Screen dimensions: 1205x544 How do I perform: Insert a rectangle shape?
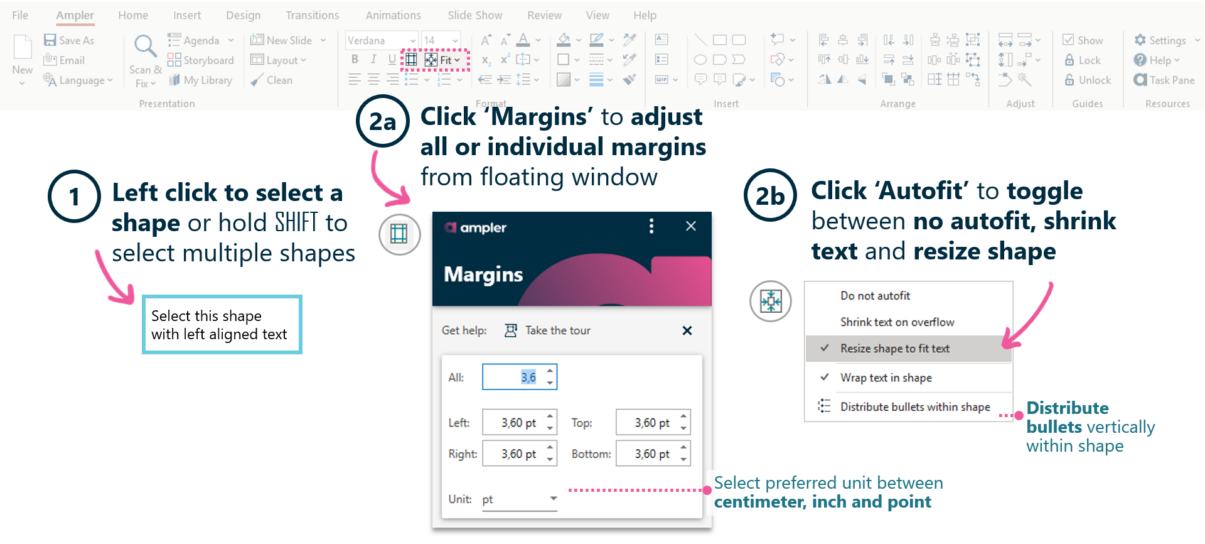[x=720, y=40]
